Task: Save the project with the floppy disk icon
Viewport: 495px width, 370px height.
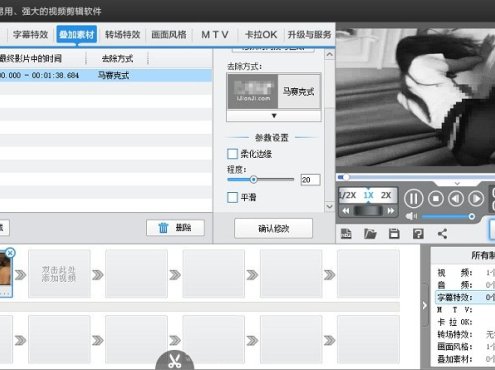Action: tap(394, 234)
